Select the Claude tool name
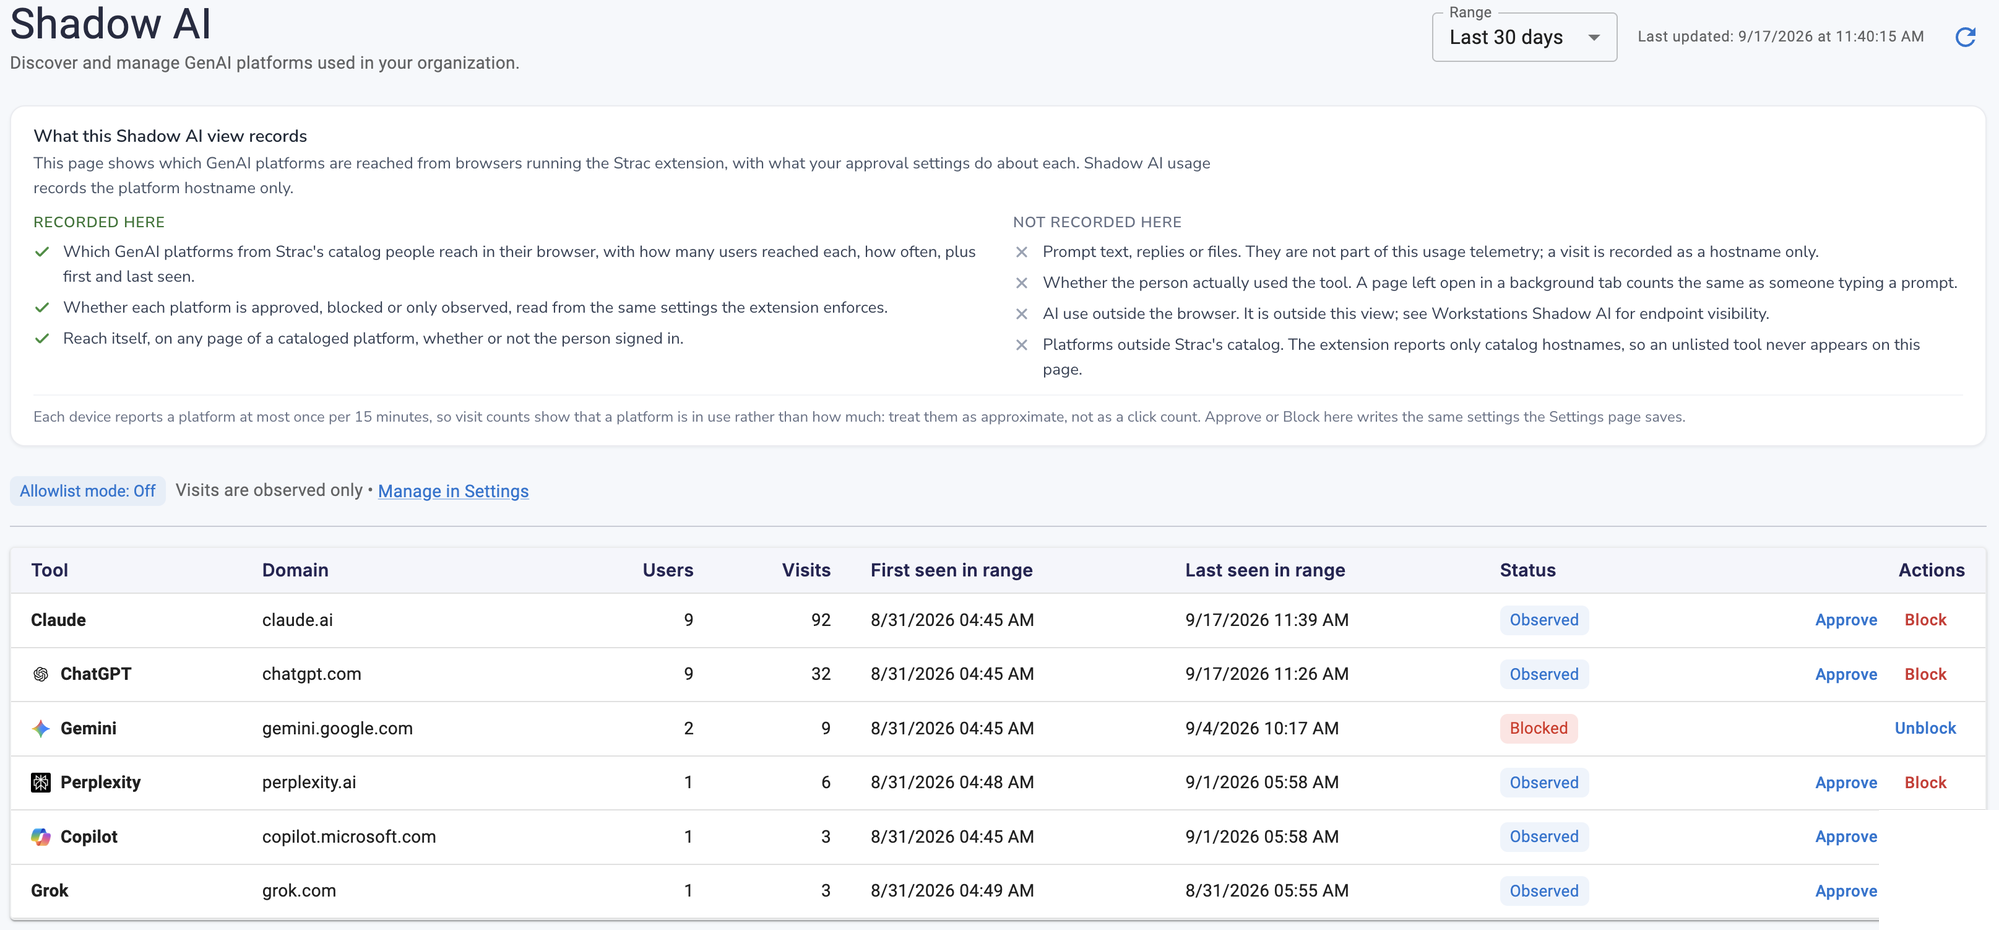1999x930 pixels. [x=58, y=620]
